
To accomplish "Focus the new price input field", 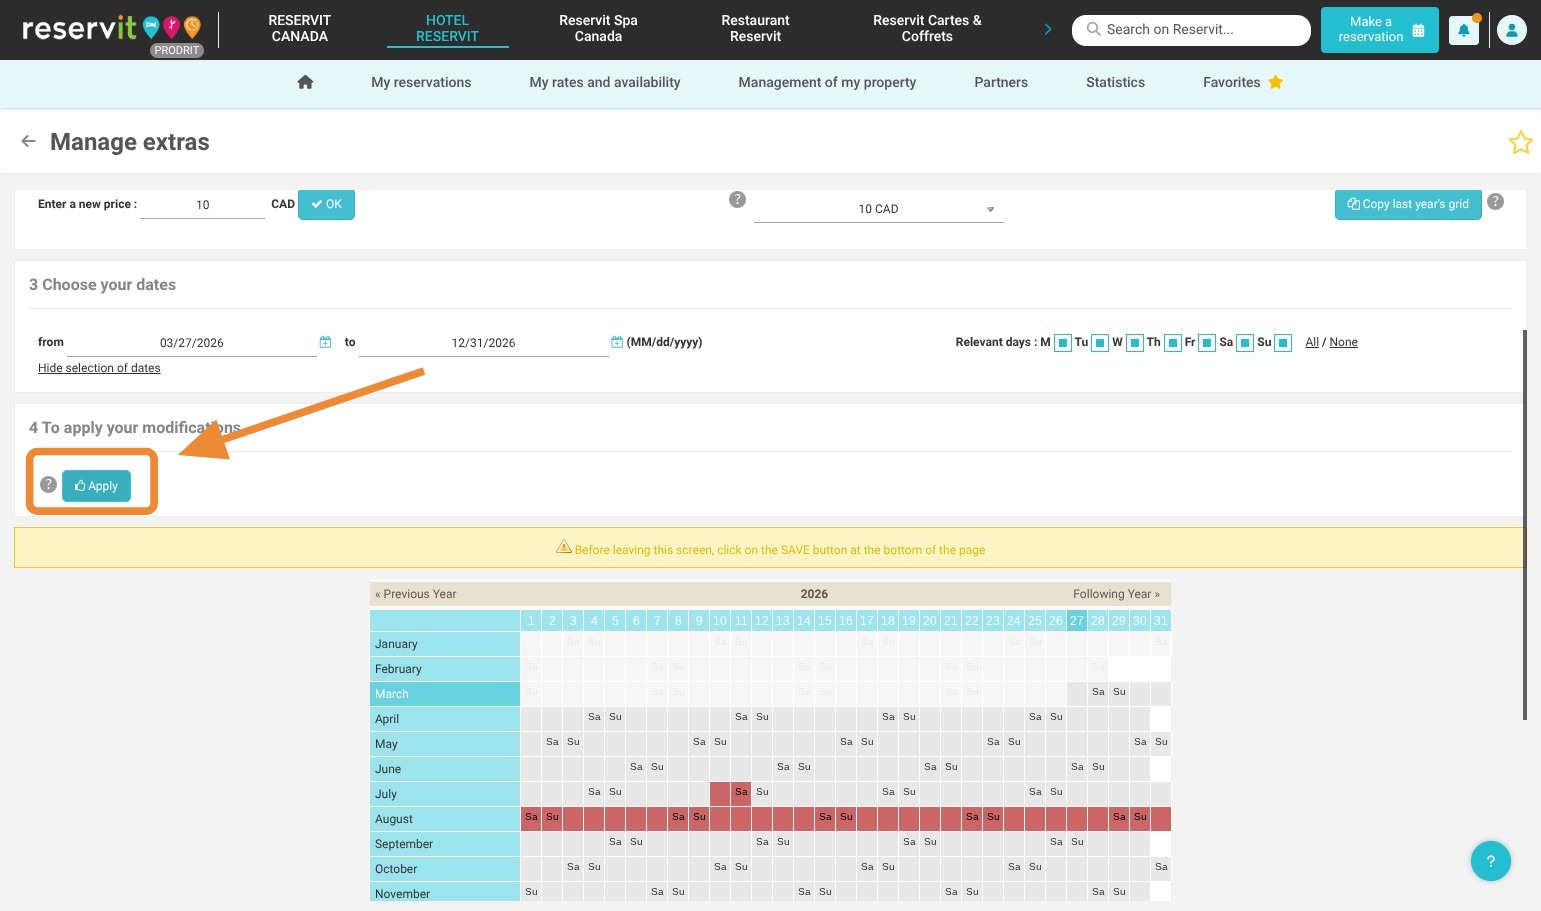I will coord(202,205).
